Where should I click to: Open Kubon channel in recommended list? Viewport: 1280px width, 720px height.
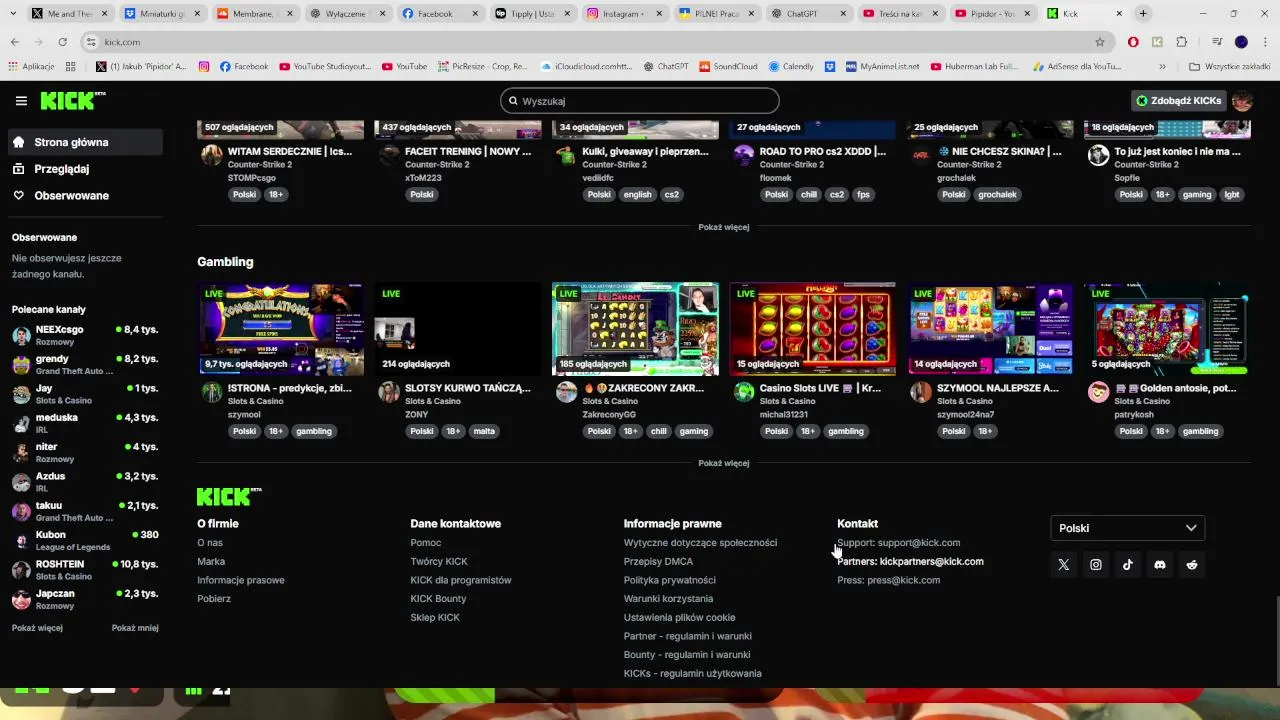pos(85,541)
